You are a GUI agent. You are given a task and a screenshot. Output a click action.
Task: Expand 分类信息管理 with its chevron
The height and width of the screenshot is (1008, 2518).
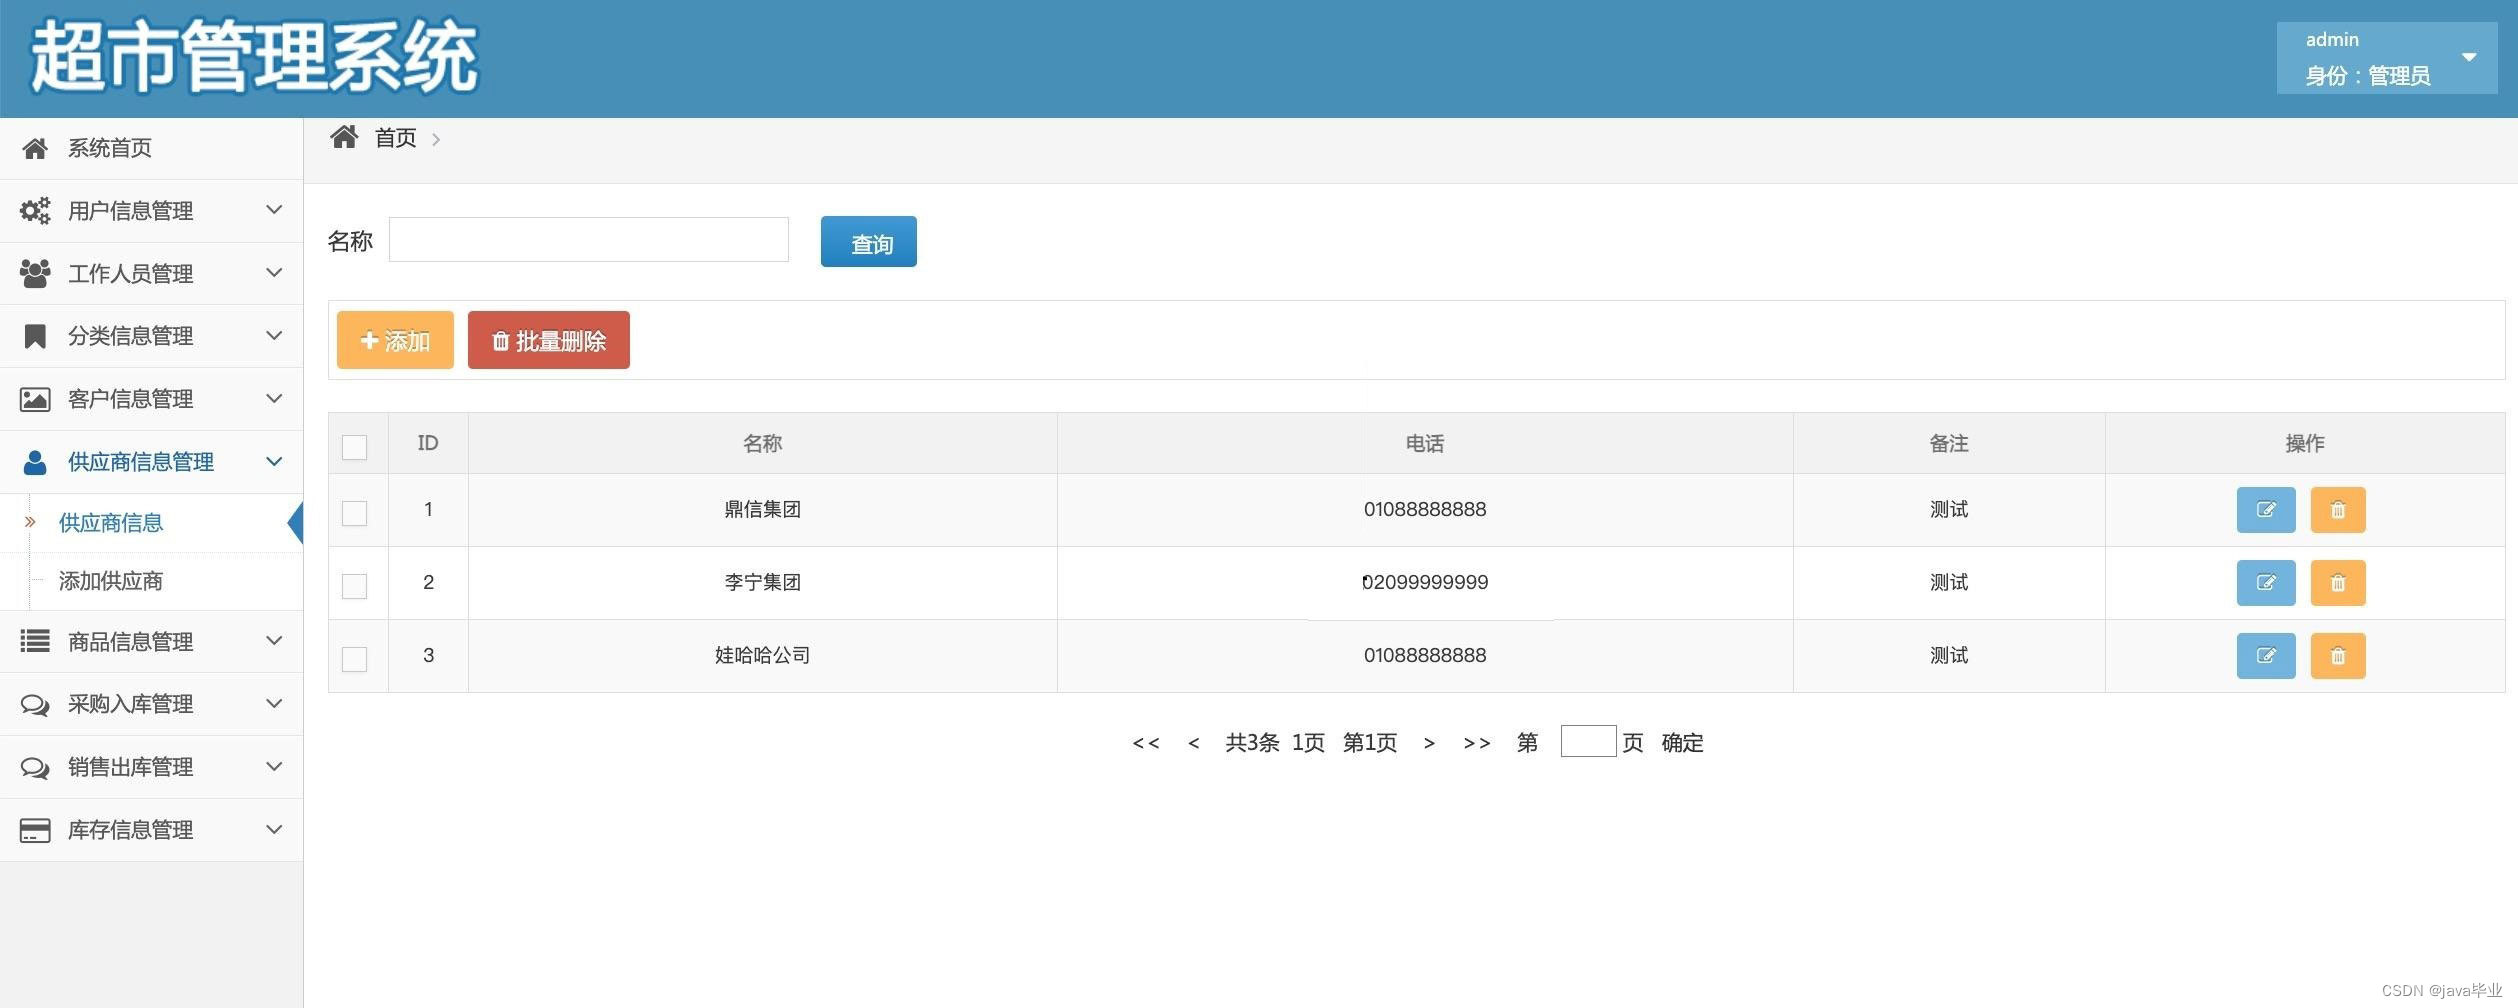274,336
